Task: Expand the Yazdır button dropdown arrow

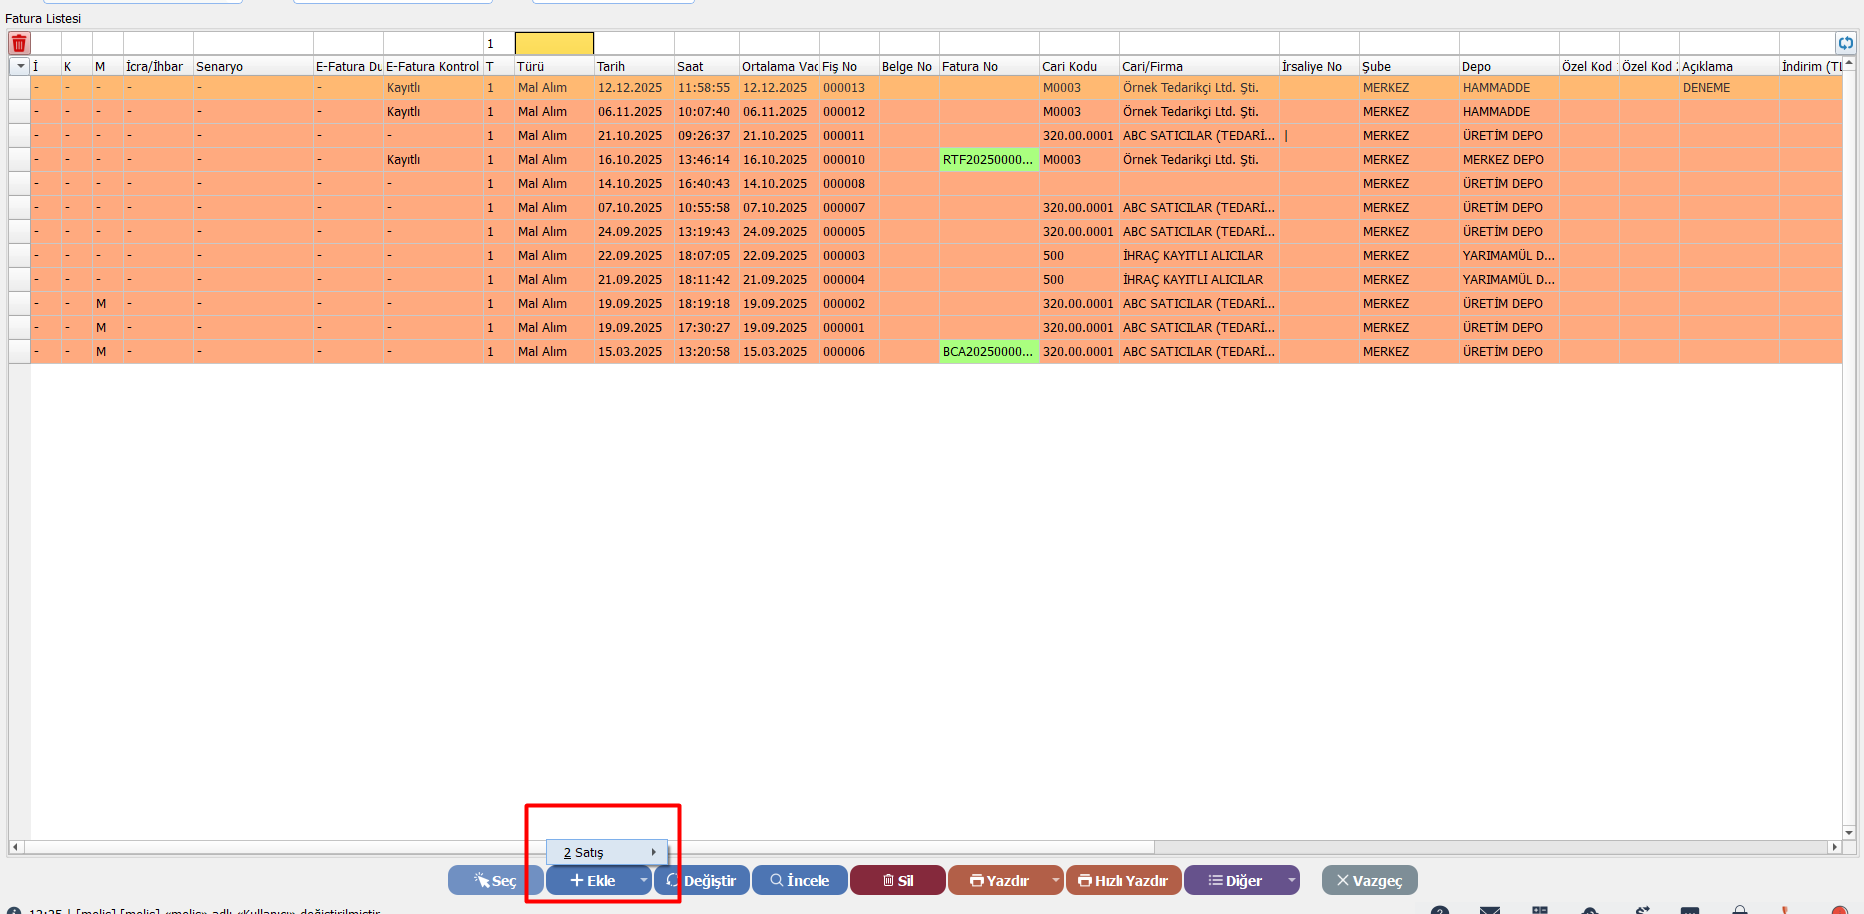Action: [1055, 880]
